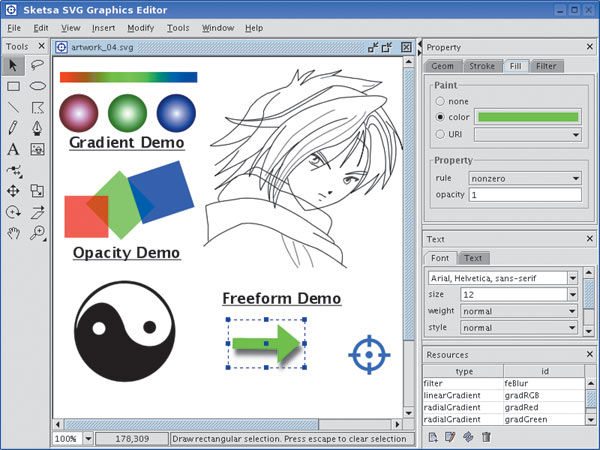Switch to the Stroke tab
This screenshot has height=450, width=600.
coord(482,66)
